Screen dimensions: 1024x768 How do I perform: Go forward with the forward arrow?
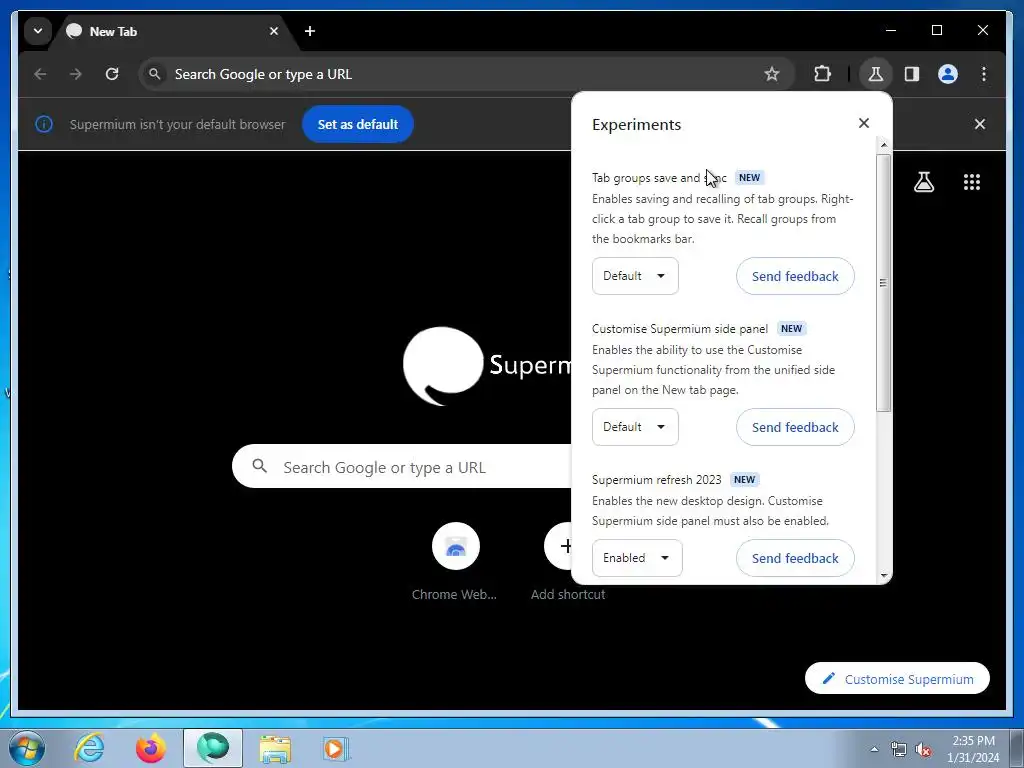coord(76,74)
